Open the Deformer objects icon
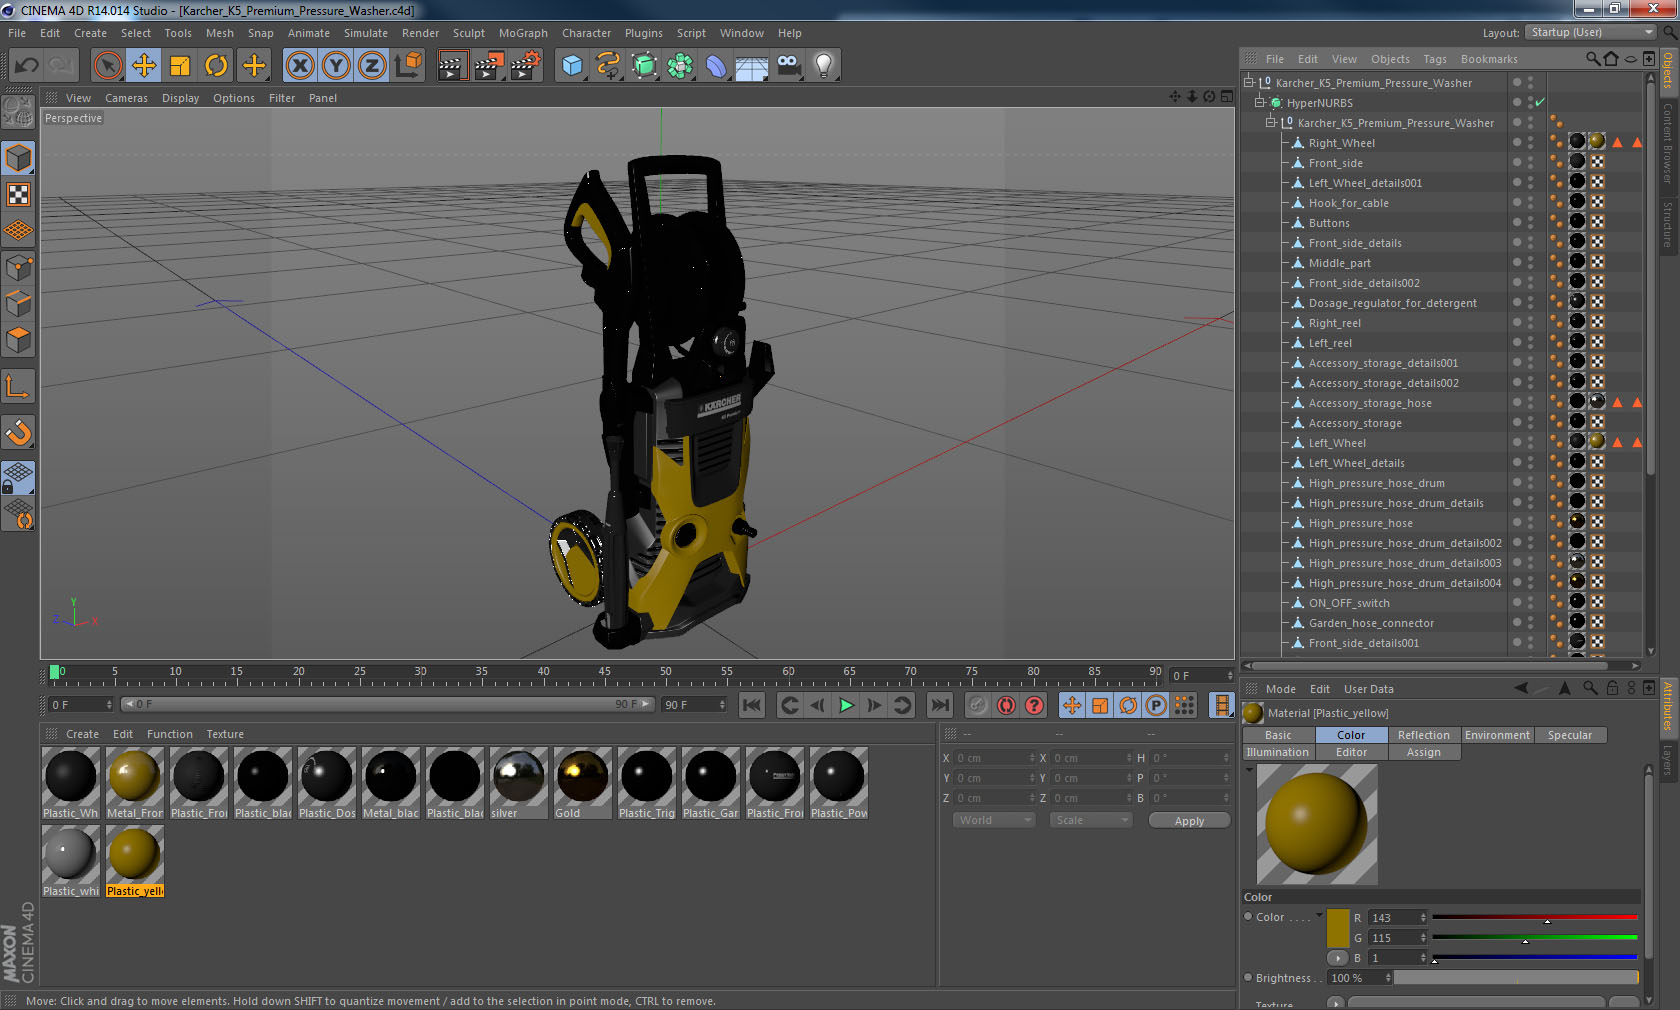This screenshot has height=1010, width=1680. 716,66
